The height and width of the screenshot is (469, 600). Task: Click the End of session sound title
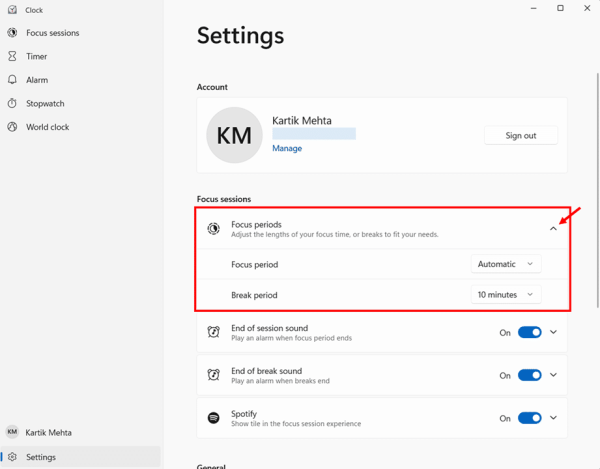[x=269, y=328]
